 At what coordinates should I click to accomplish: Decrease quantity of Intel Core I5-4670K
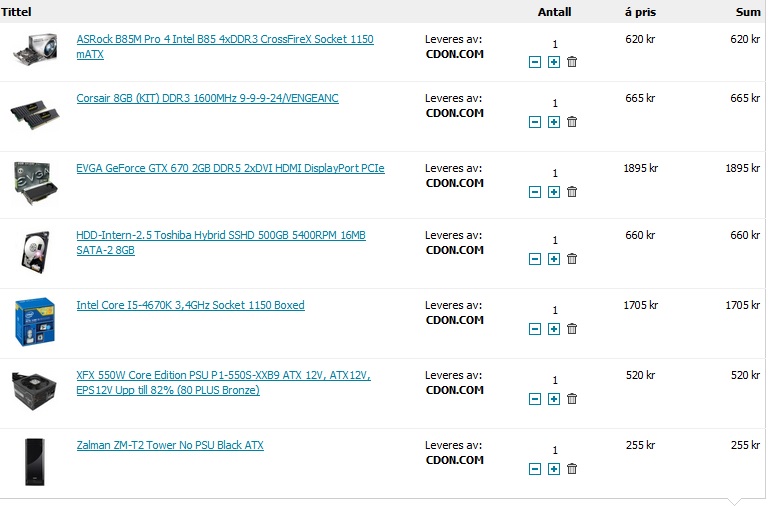point(535,329)
